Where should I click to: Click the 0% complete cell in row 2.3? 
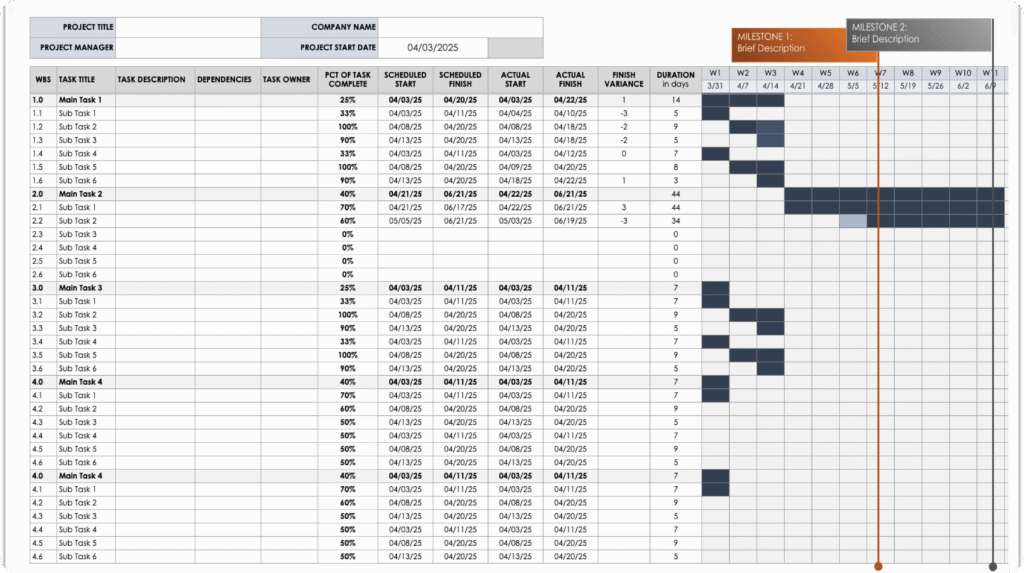click(x=347, y=235)
